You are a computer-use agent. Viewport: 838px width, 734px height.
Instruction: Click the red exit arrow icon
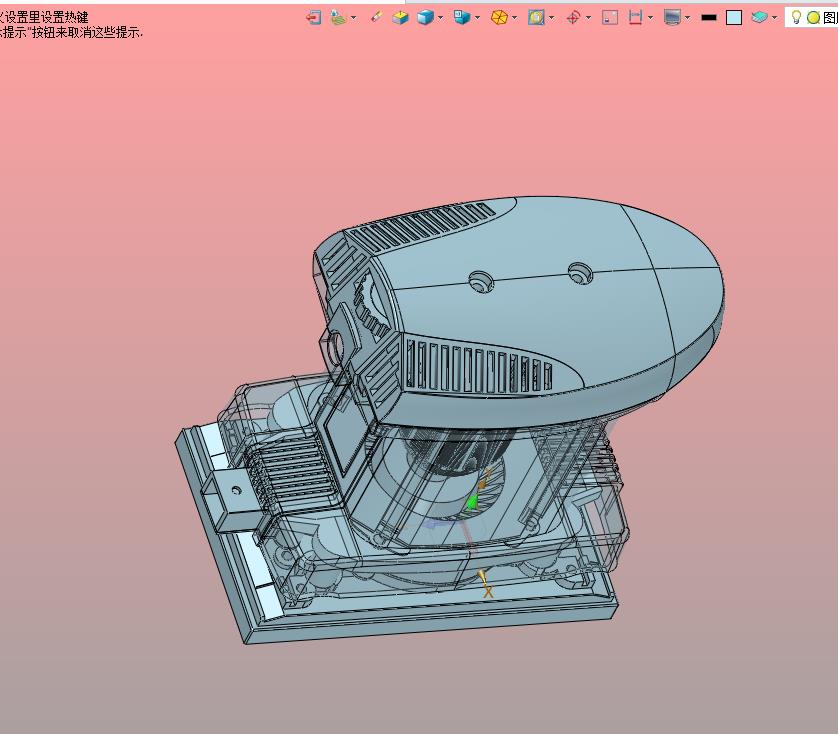tap(314, 18)
